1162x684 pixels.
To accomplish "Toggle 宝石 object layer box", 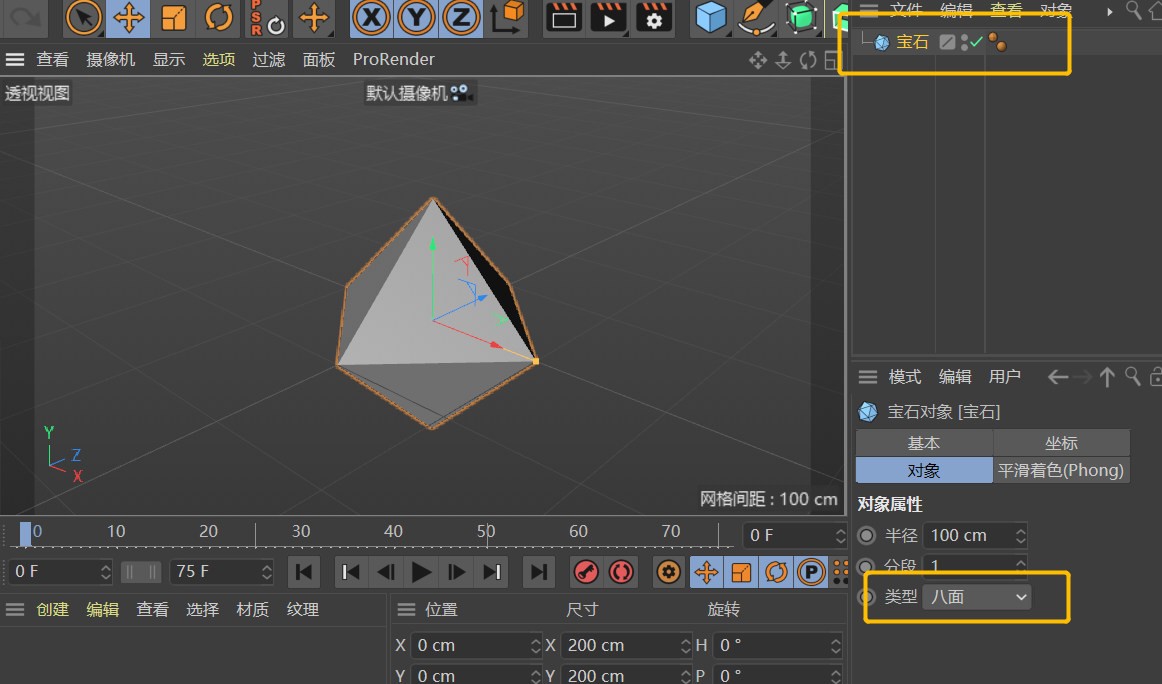I will pos(947,42).
